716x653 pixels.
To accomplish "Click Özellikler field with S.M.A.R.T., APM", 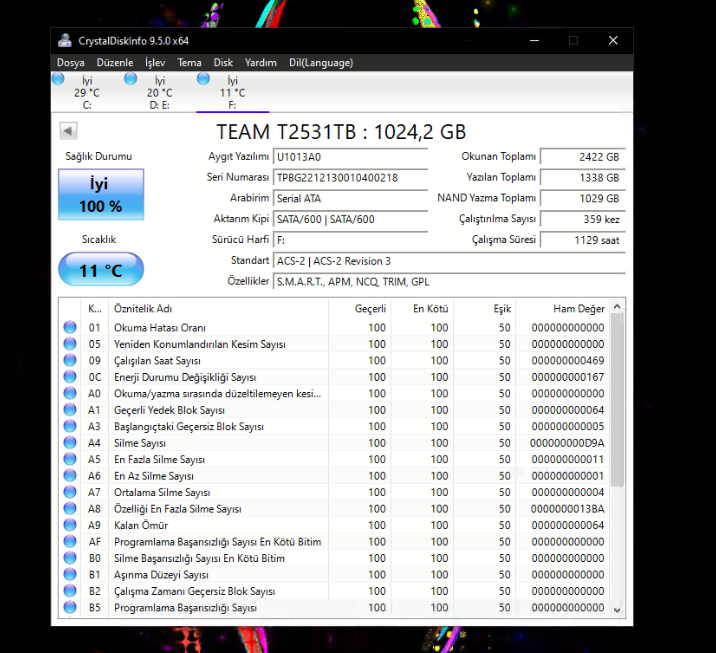I will click(449, 282).
